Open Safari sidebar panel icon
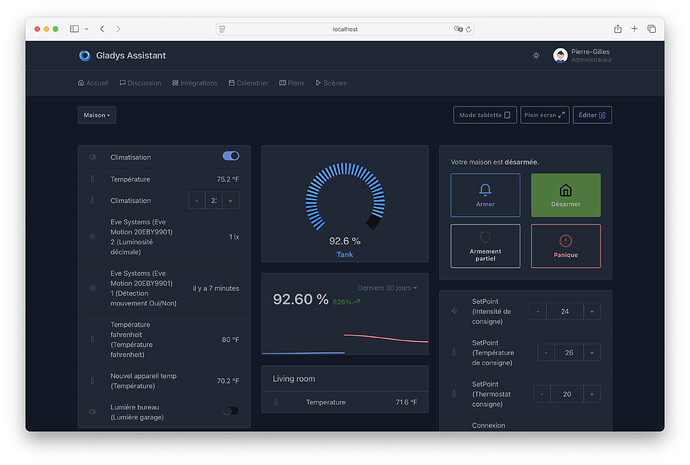Image resolution: width=690 pixels, height=465 pixels. [x=75, y=29]
